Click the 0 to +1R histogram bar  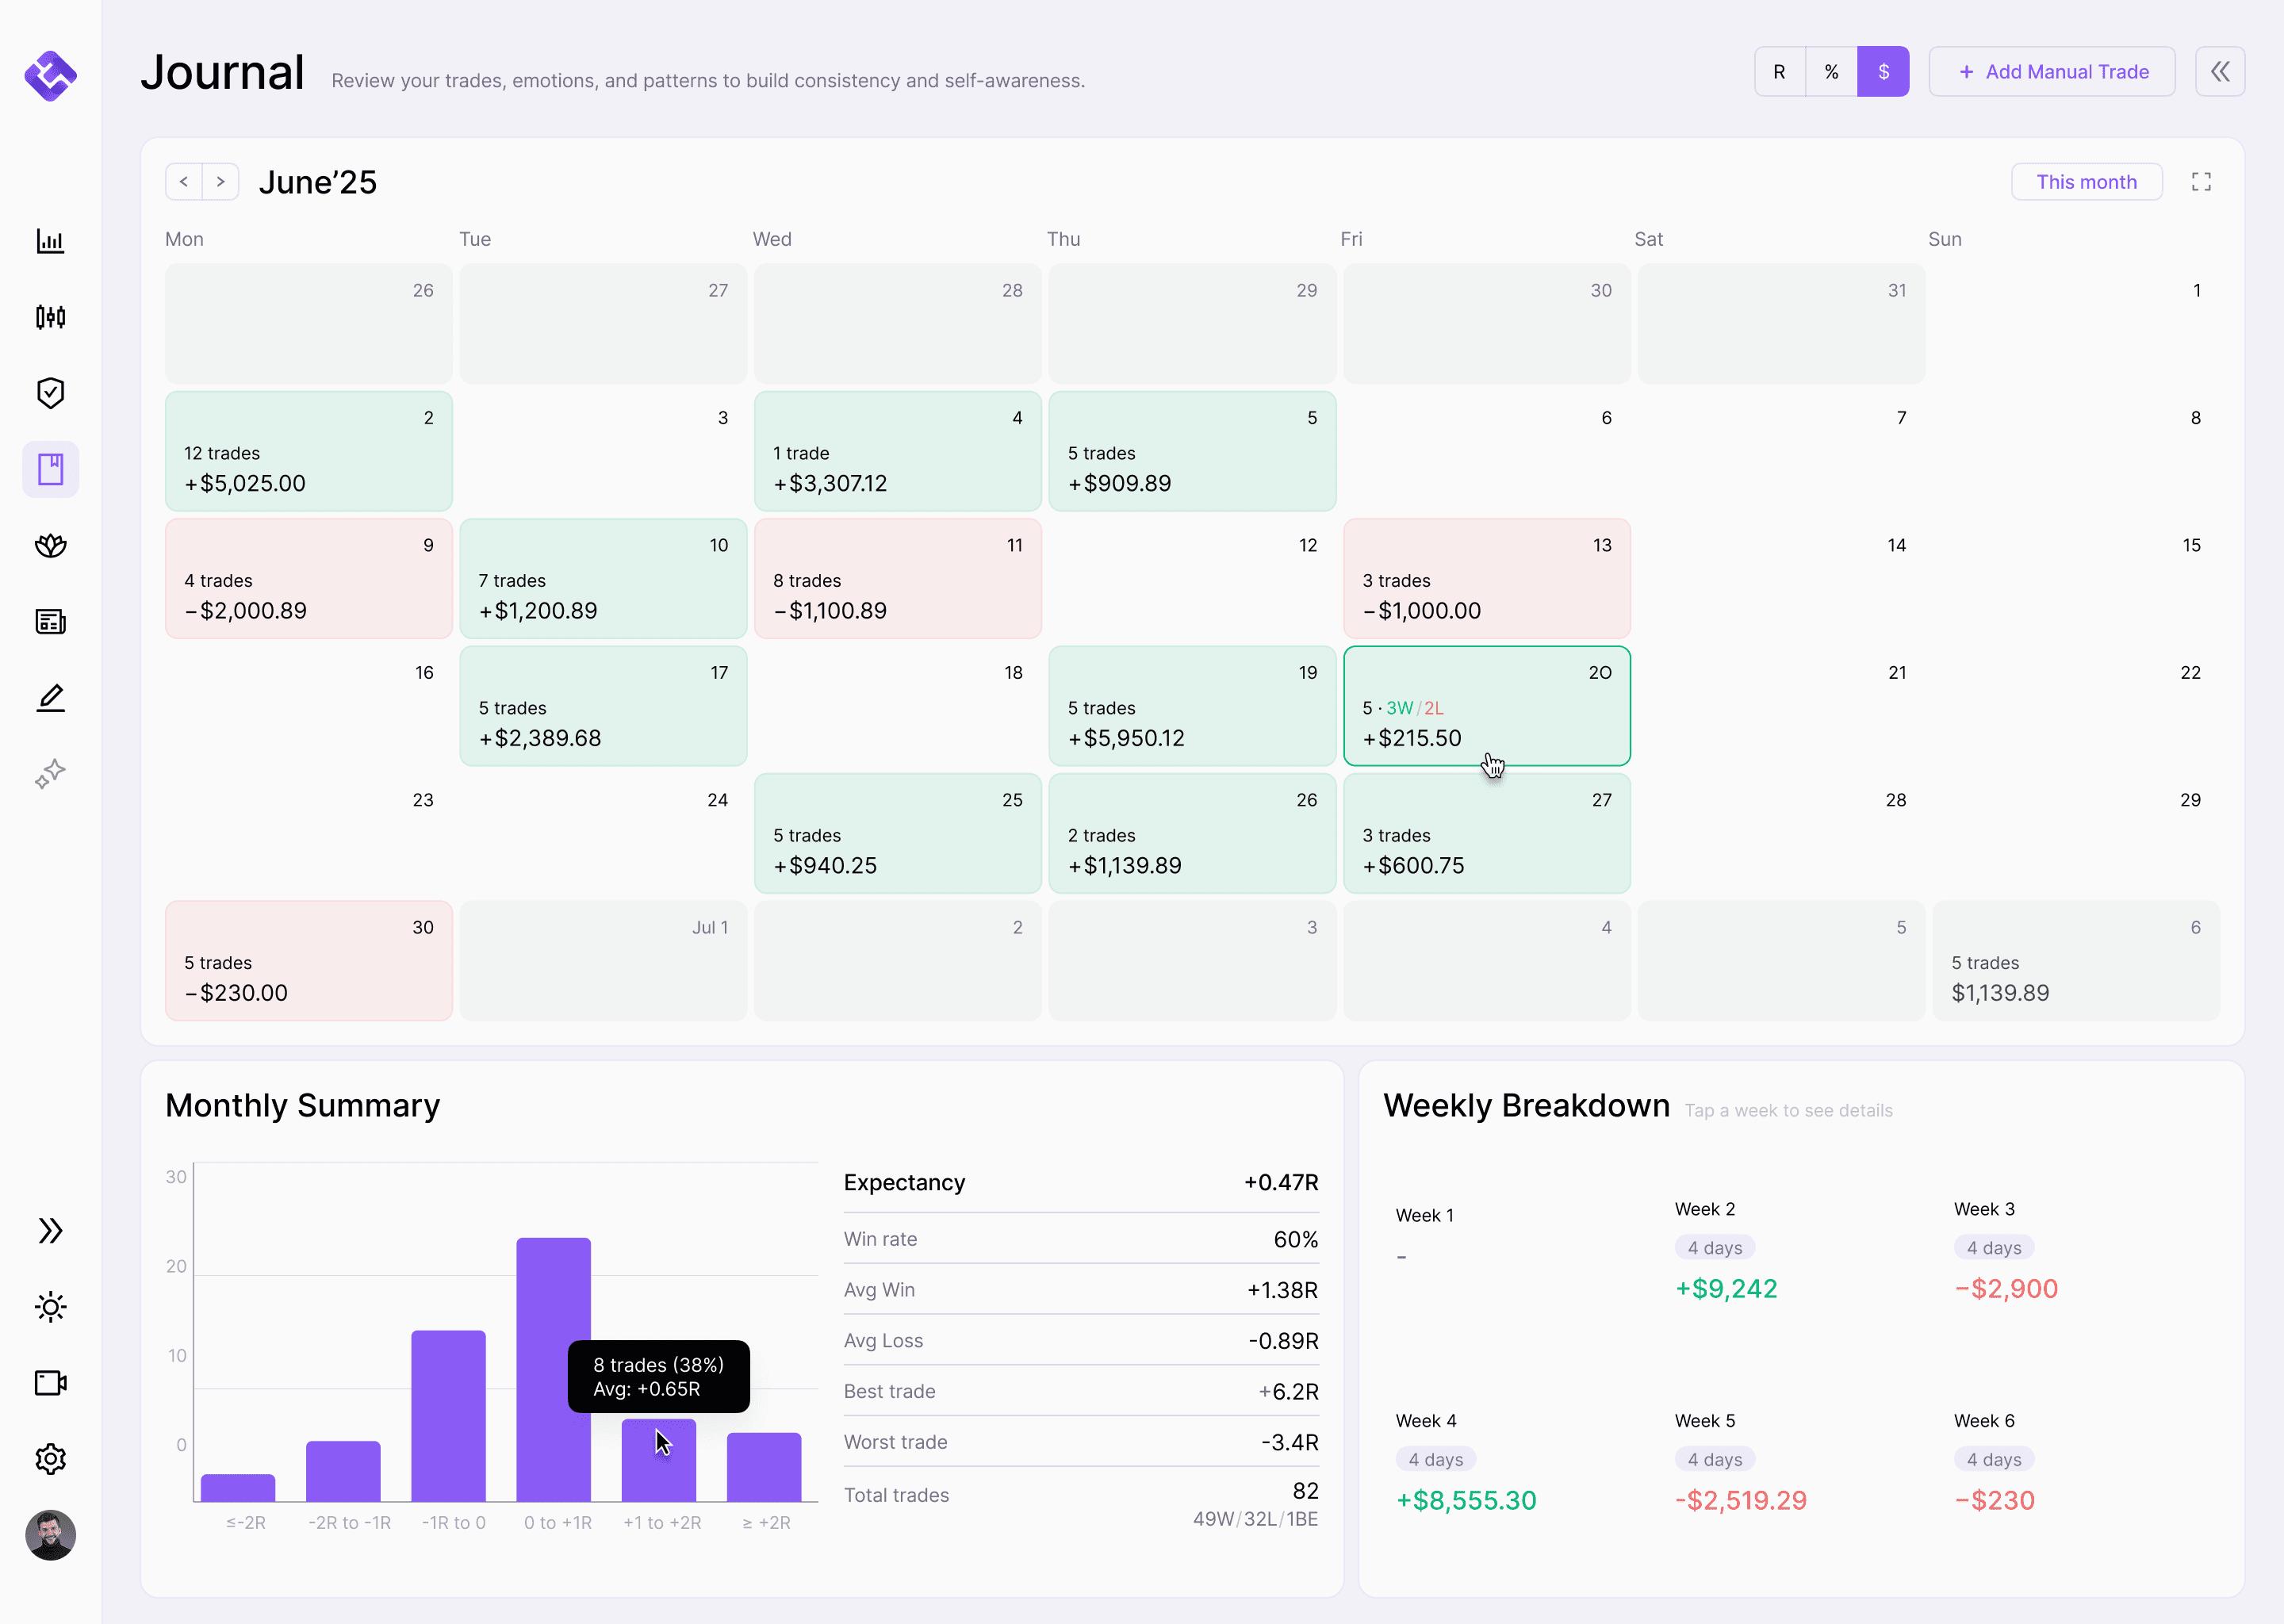point(553,1300)
